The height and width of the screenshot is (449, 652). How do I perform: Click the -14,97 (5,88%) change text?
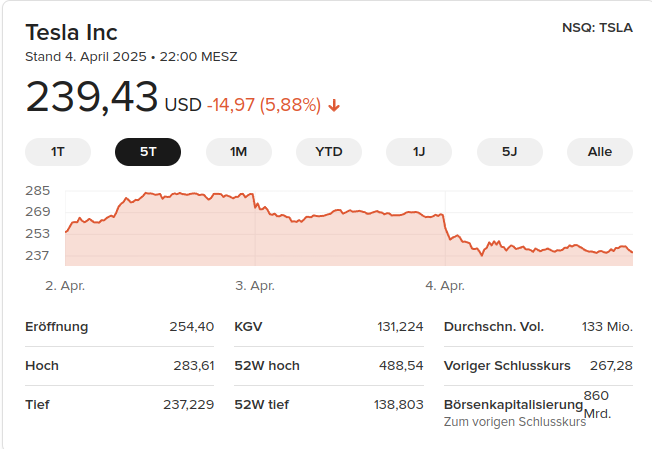[x=264, y=105]
